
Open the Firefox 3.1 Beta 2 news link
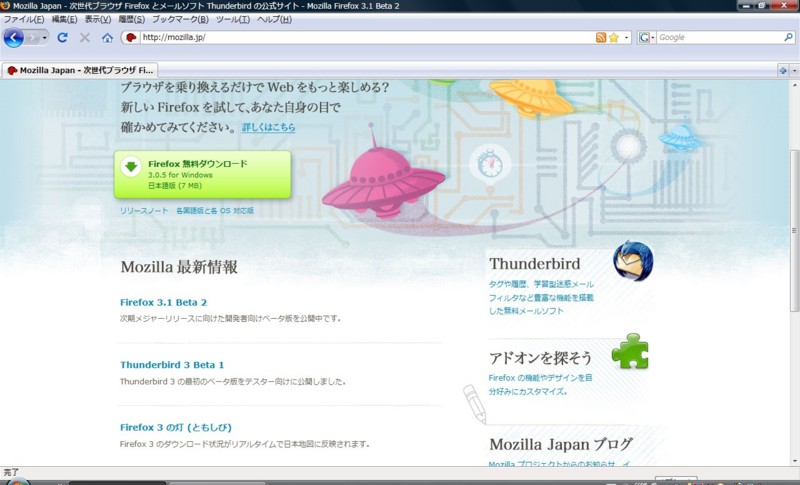click(x=163, y=302)
